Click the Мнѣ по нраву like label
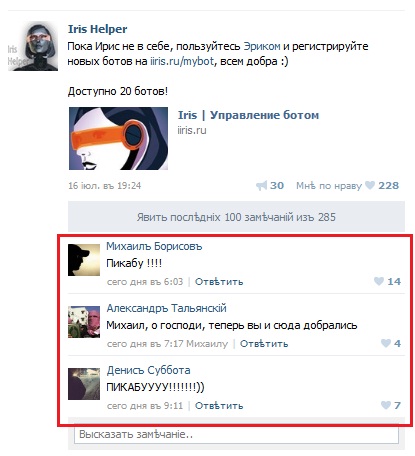This screenshot has width=415, height=456. point(329,186)
